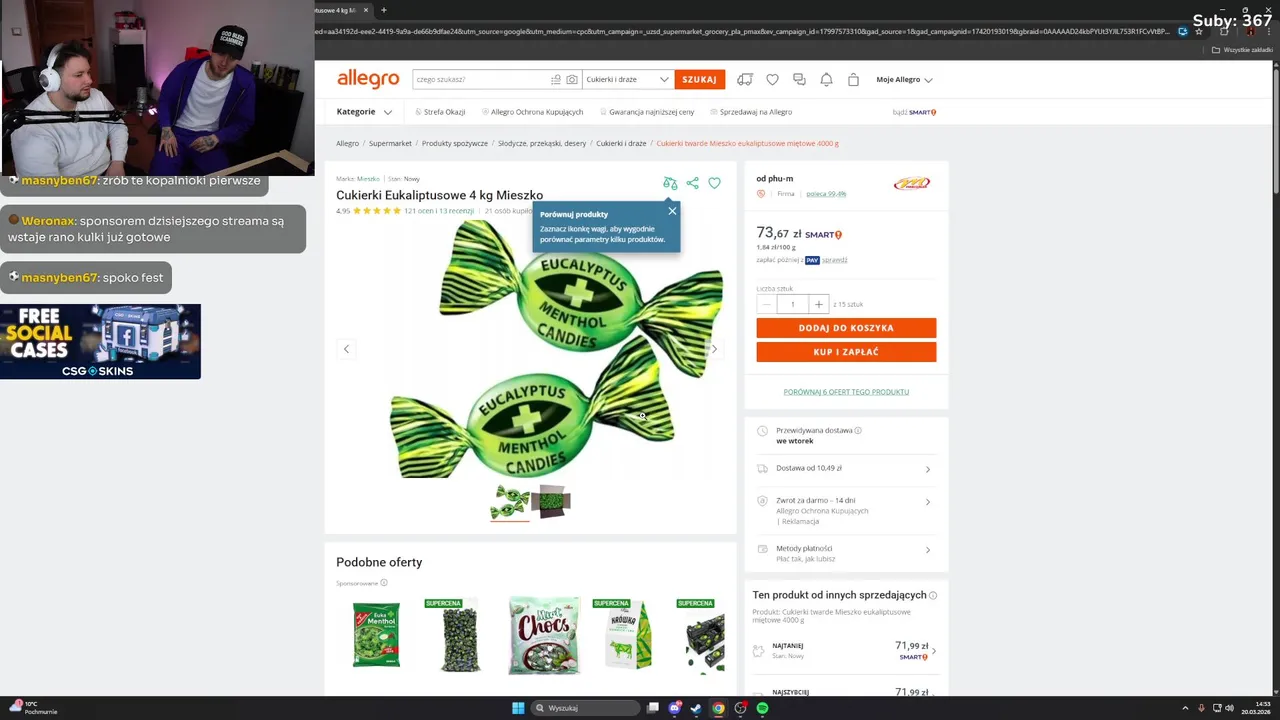This screenshot has height=720, width=1280.
Task: Click the compare scales icon near title
Action: (x=670, y=183)
